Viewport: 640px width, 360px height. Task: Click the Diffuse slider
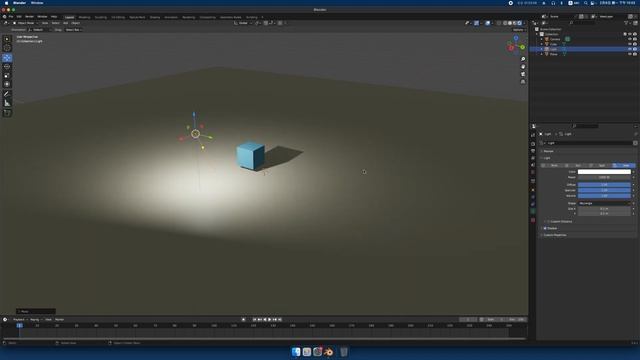[x=604, y=185]
